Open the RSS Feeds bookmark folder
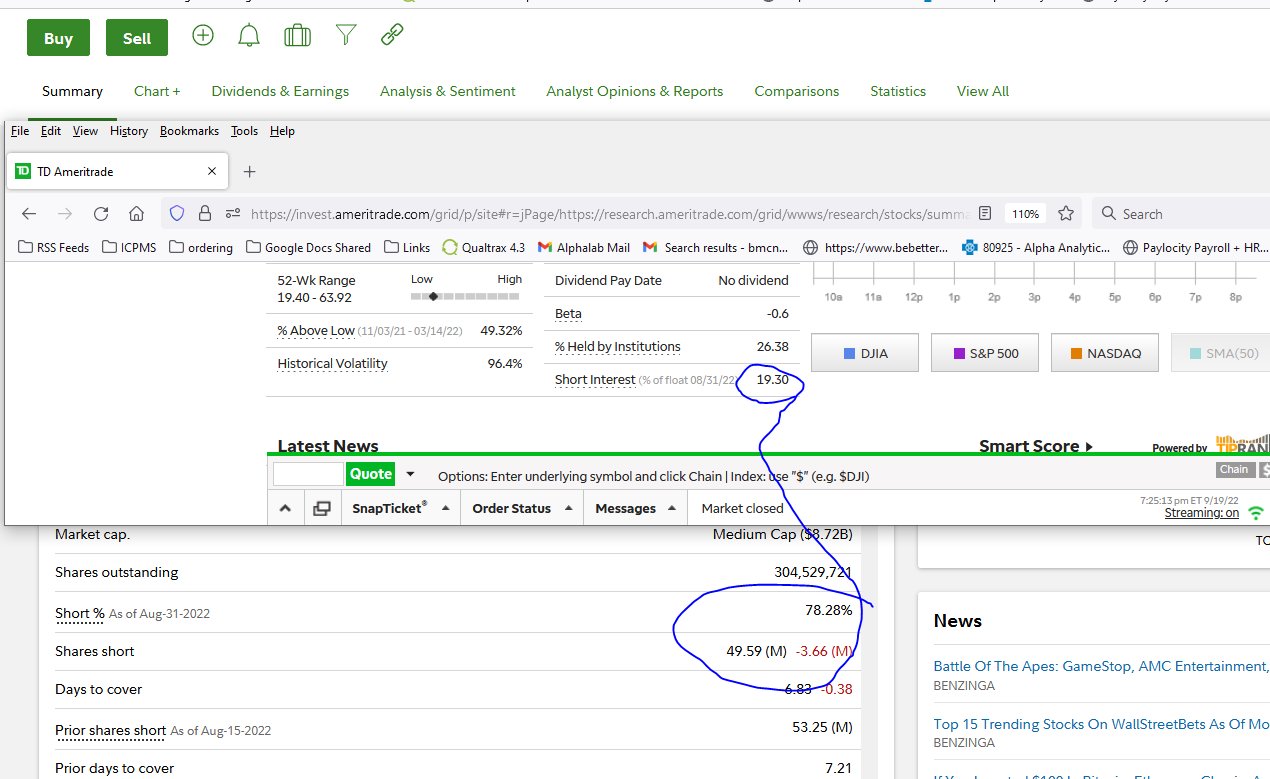1270x779 pixels. tap(54, 247)
